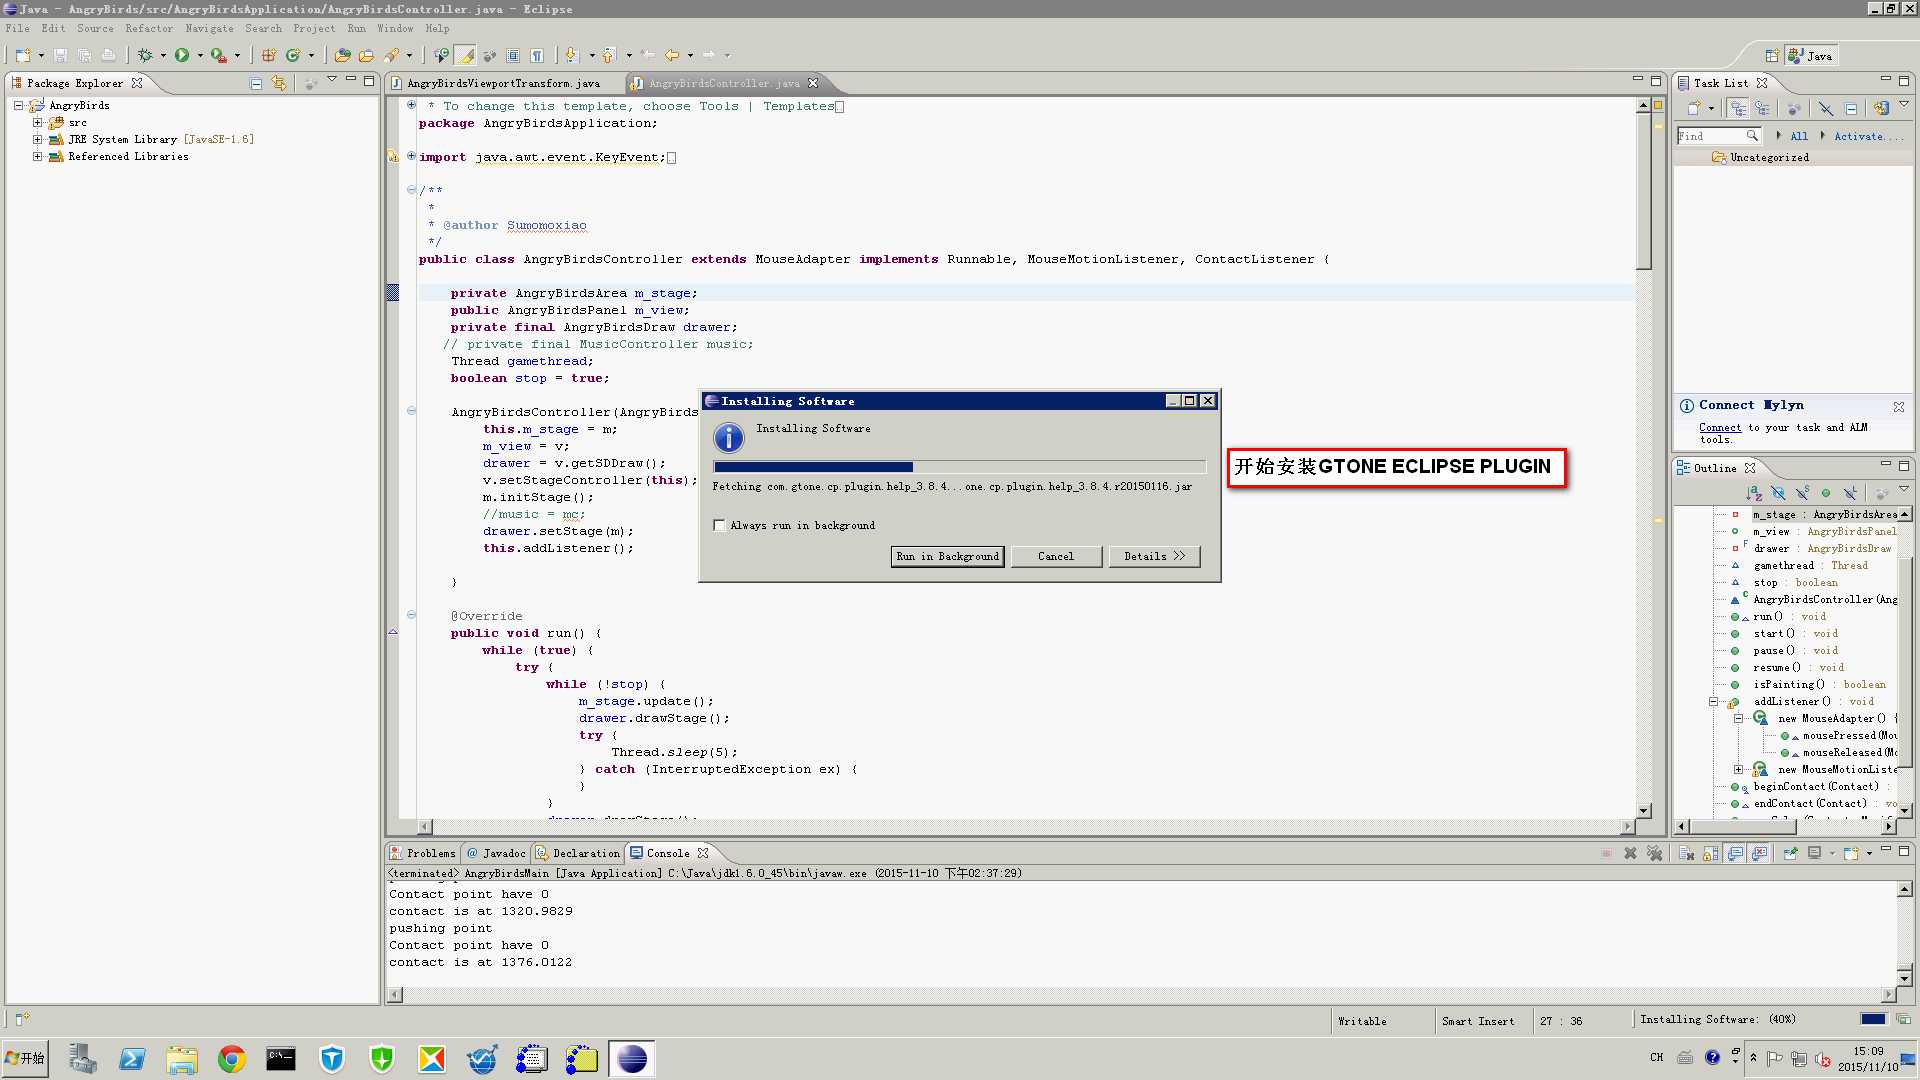The height and width of the screenshot is (1080, 1920).
Task: Click New Task icon in Task List
Action: tap(1694, 108)
